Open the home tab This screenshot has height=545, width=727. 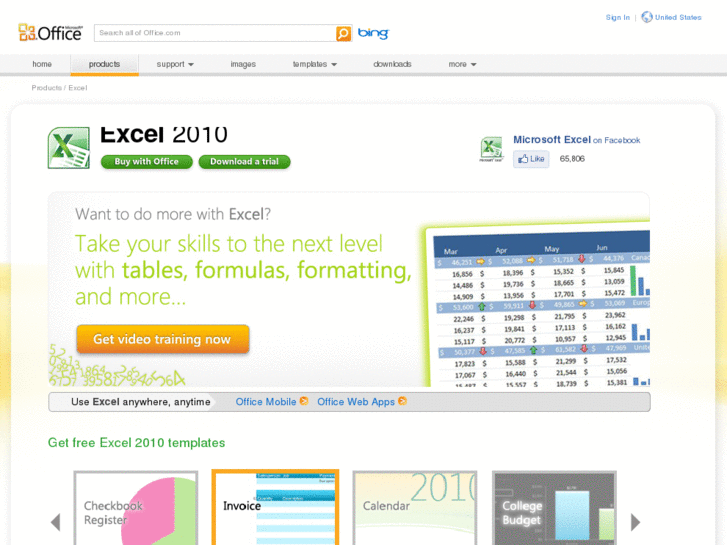point(42,64)
